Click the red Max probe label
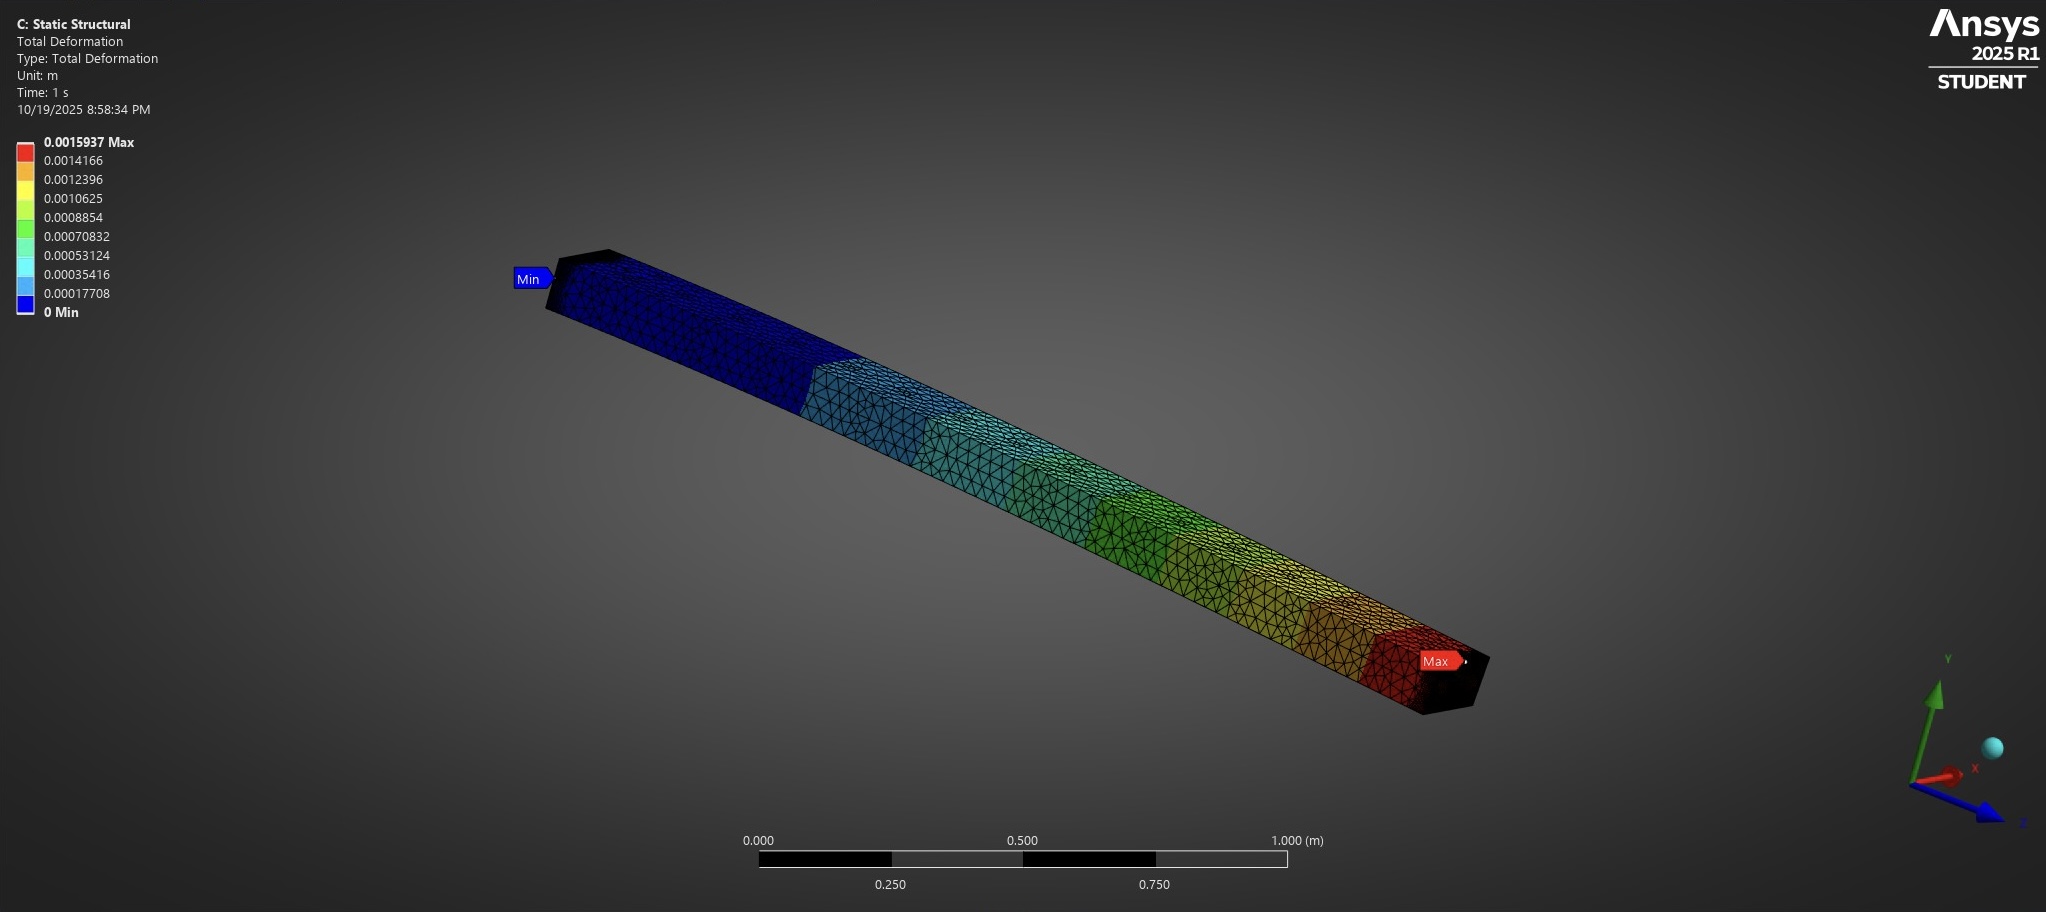 click(x=1441, y=661)
